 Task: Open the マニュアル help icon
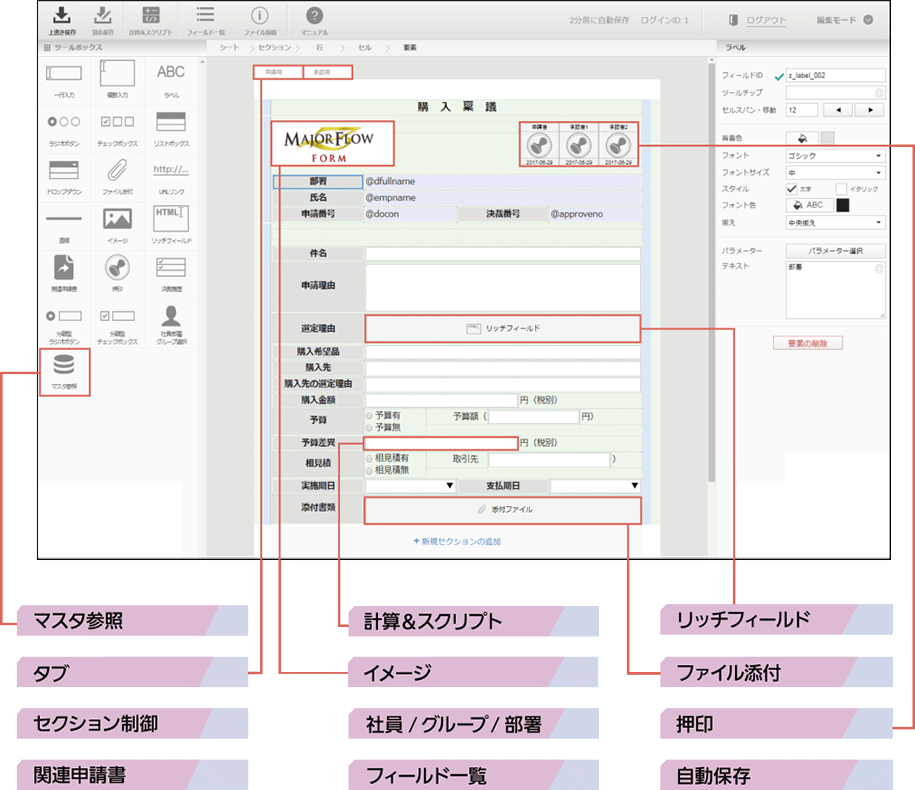coord(314,17)
